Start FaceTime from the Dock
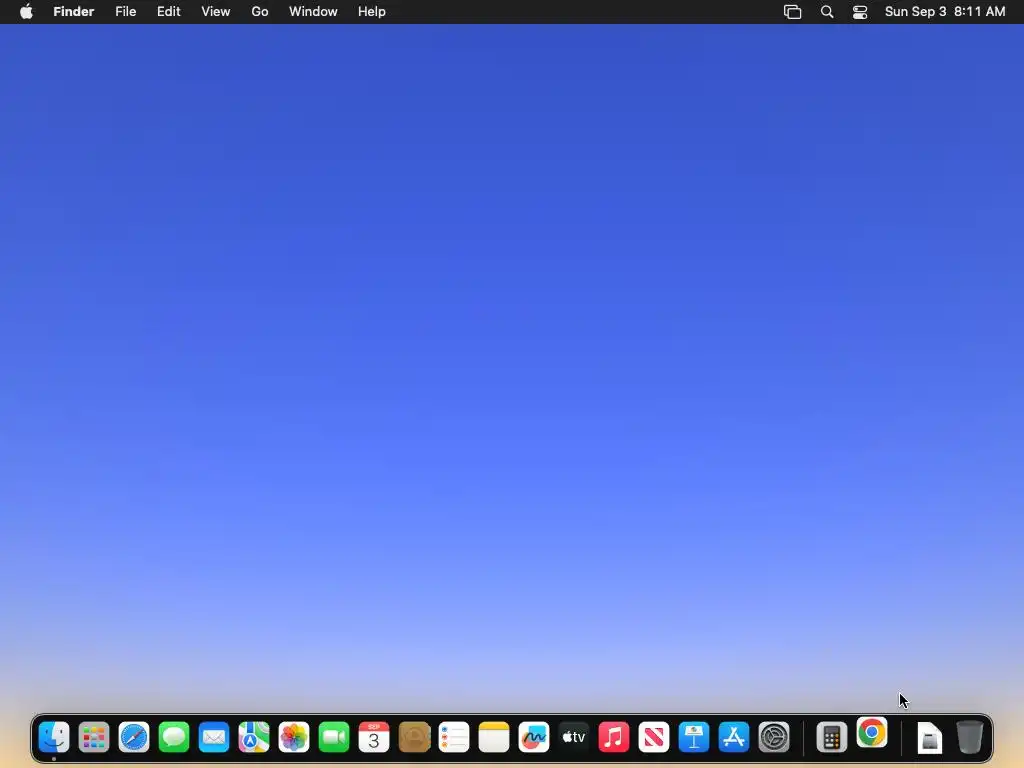 [334, 738]
